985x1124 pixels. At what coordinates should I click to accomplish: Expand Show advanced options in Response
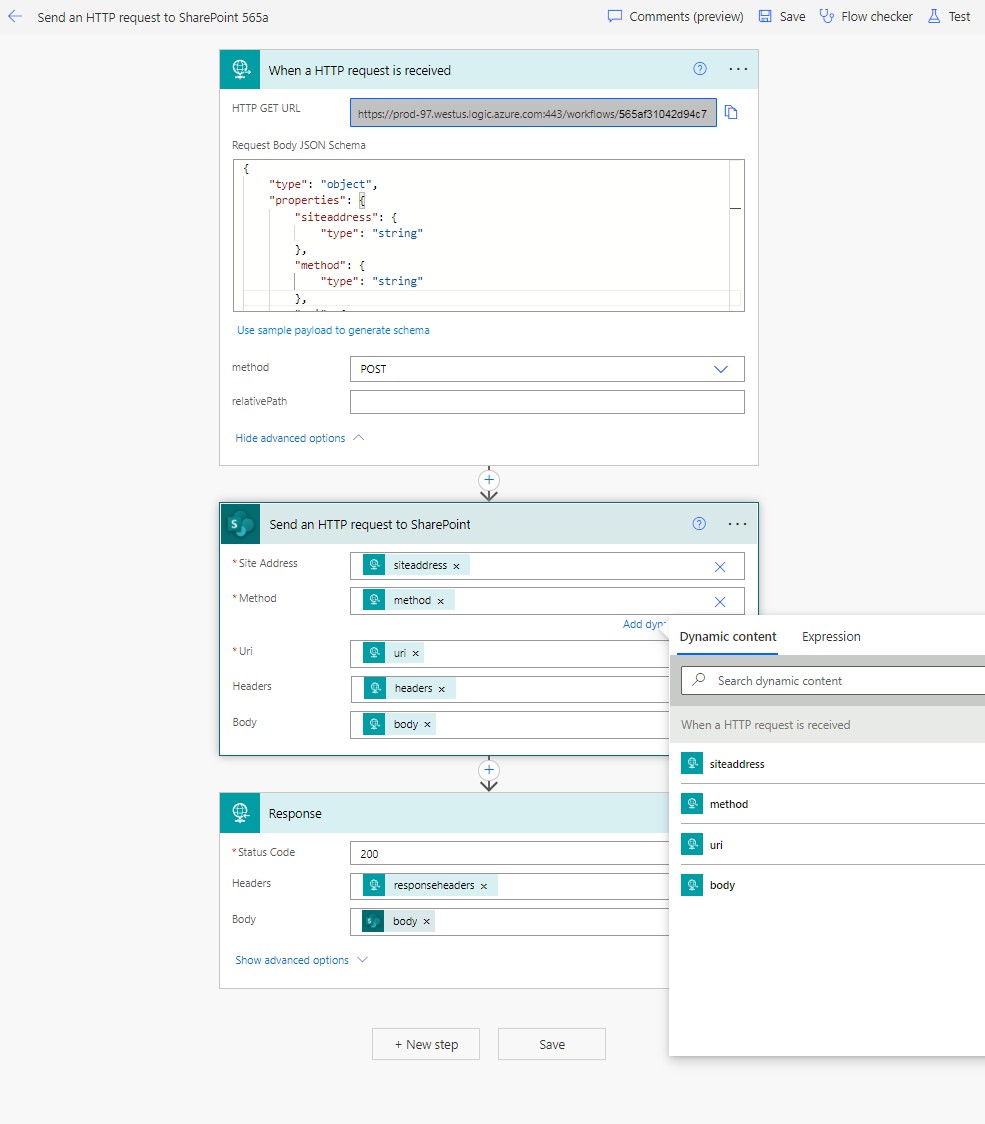(301, 960)
